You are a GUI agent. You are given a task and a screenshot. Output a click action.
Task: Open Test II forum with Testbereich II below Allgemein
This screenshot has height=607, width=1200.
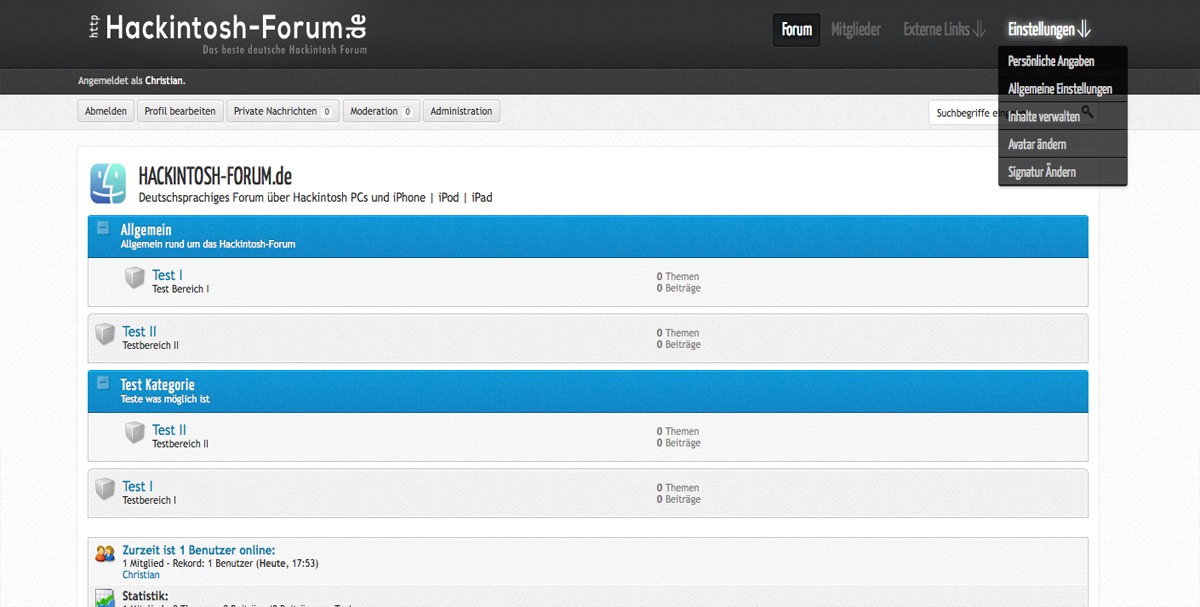140,331
